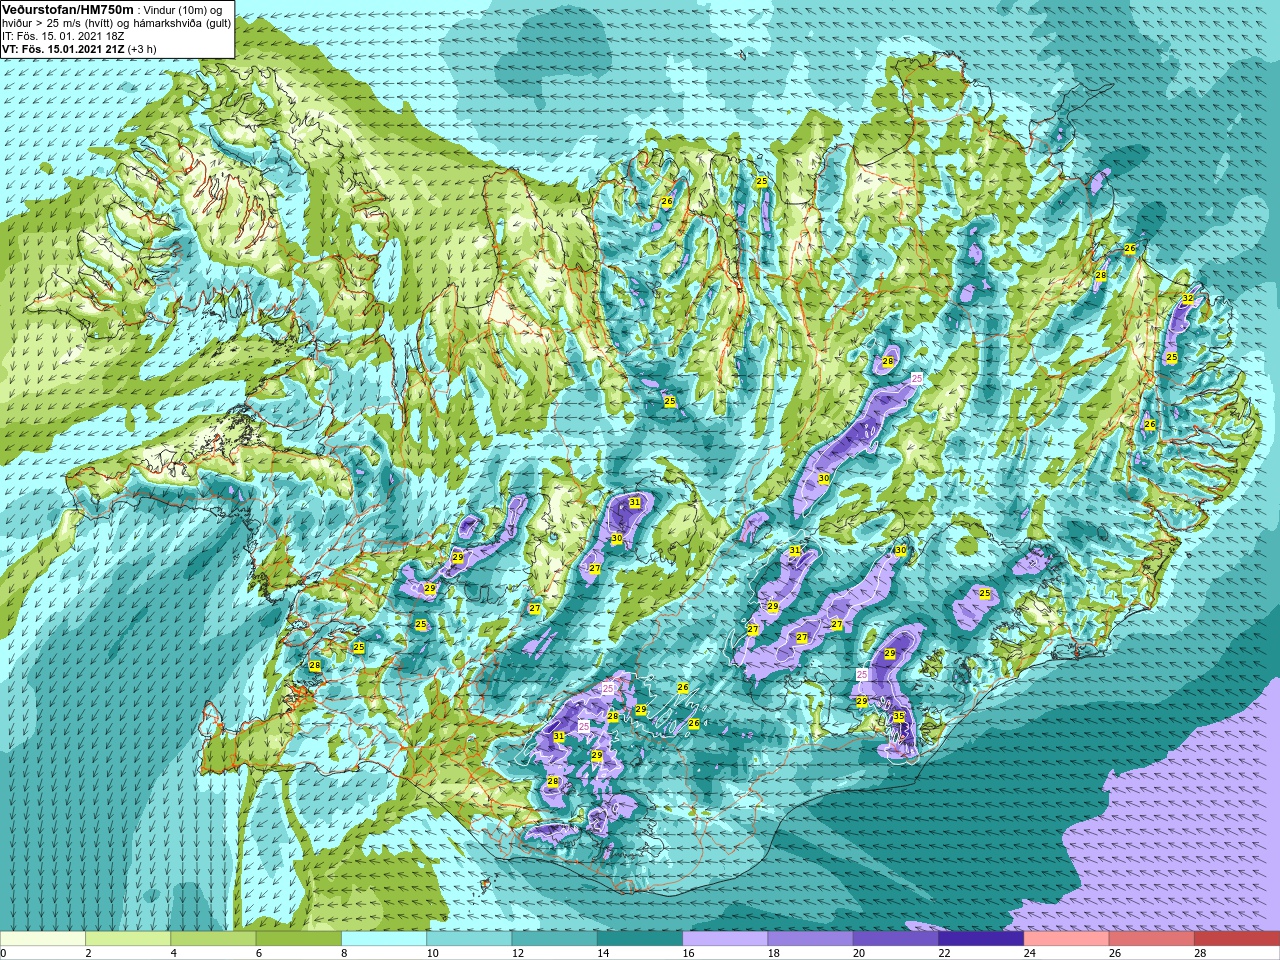Click the 18–20 m/s medium purple swatch
The width and height of the screenshot is (1280, 960).
pyautogui.click(x=811, y=939)
